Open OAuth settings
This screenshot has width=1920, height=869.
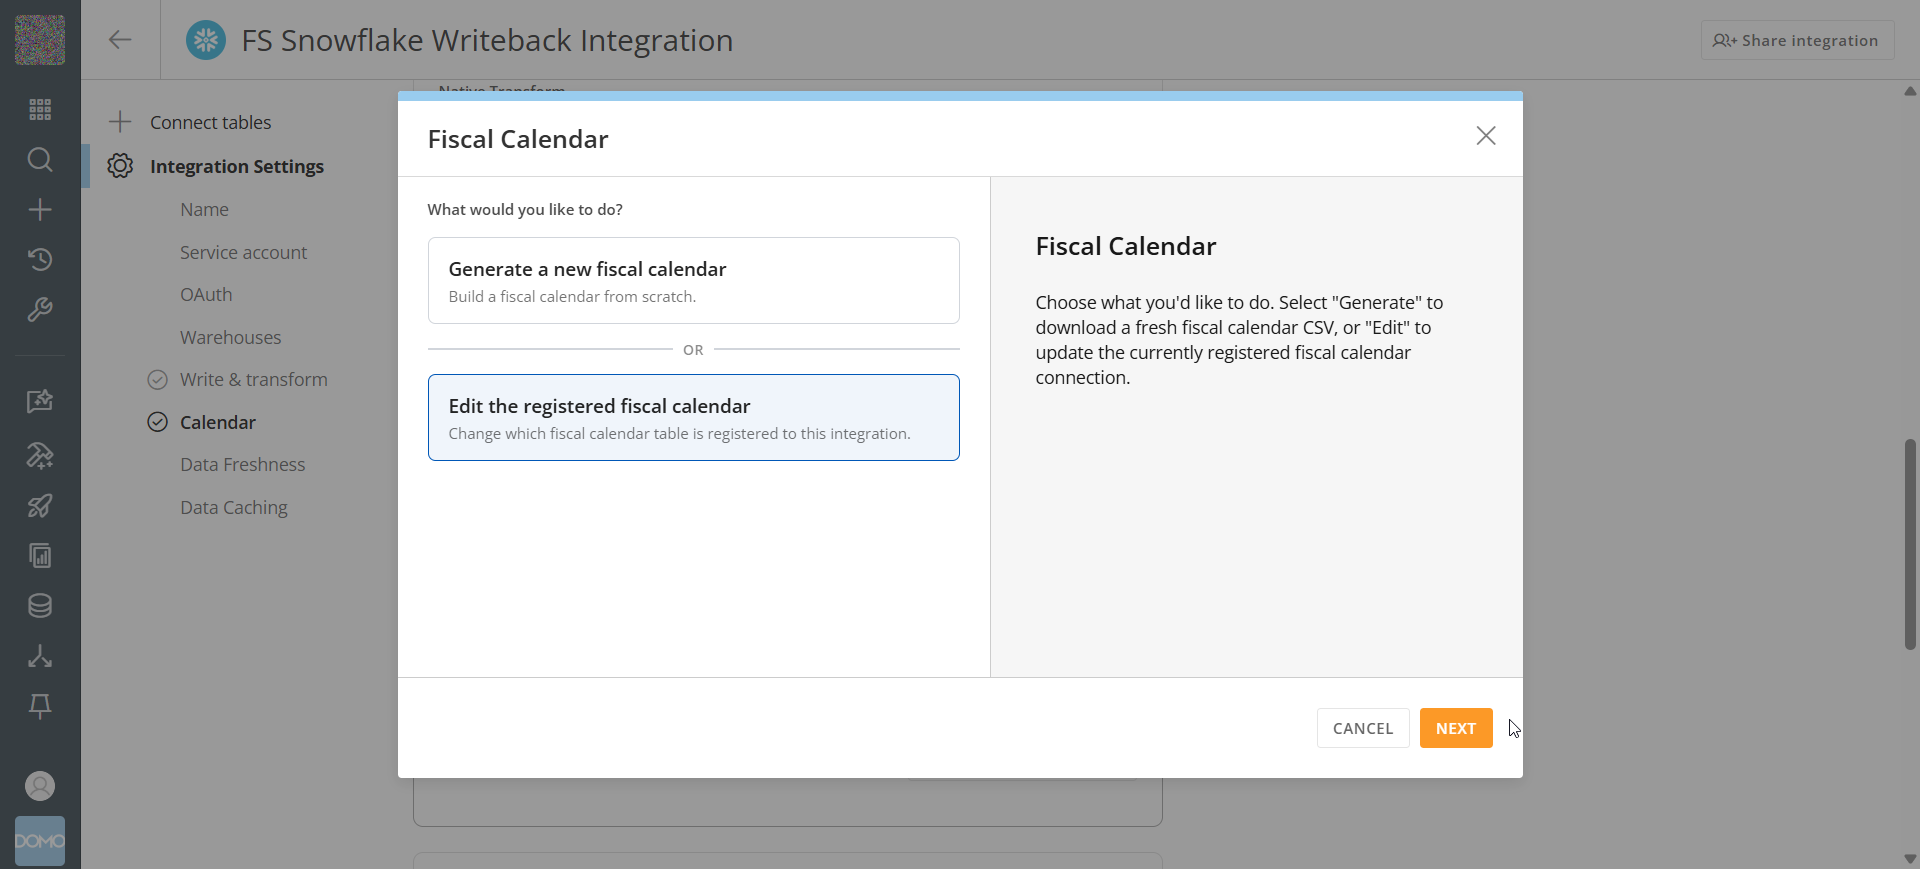click(x=206, y=295)
